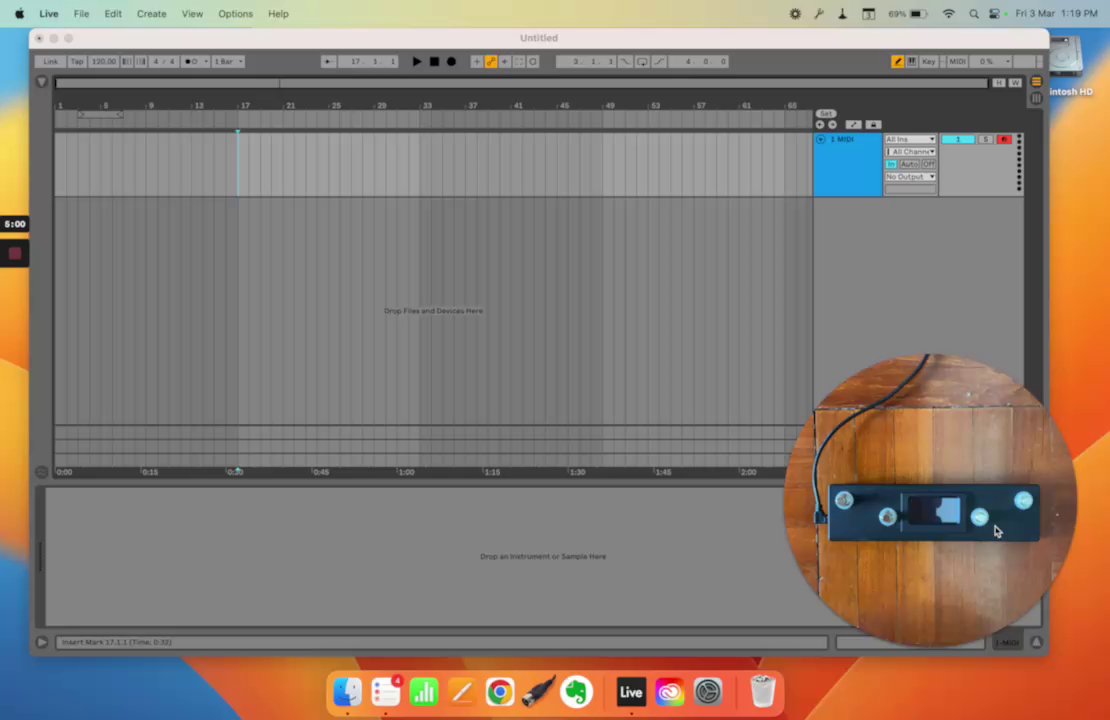
Task: Open the Options menu
Action: tap(235, 13)
